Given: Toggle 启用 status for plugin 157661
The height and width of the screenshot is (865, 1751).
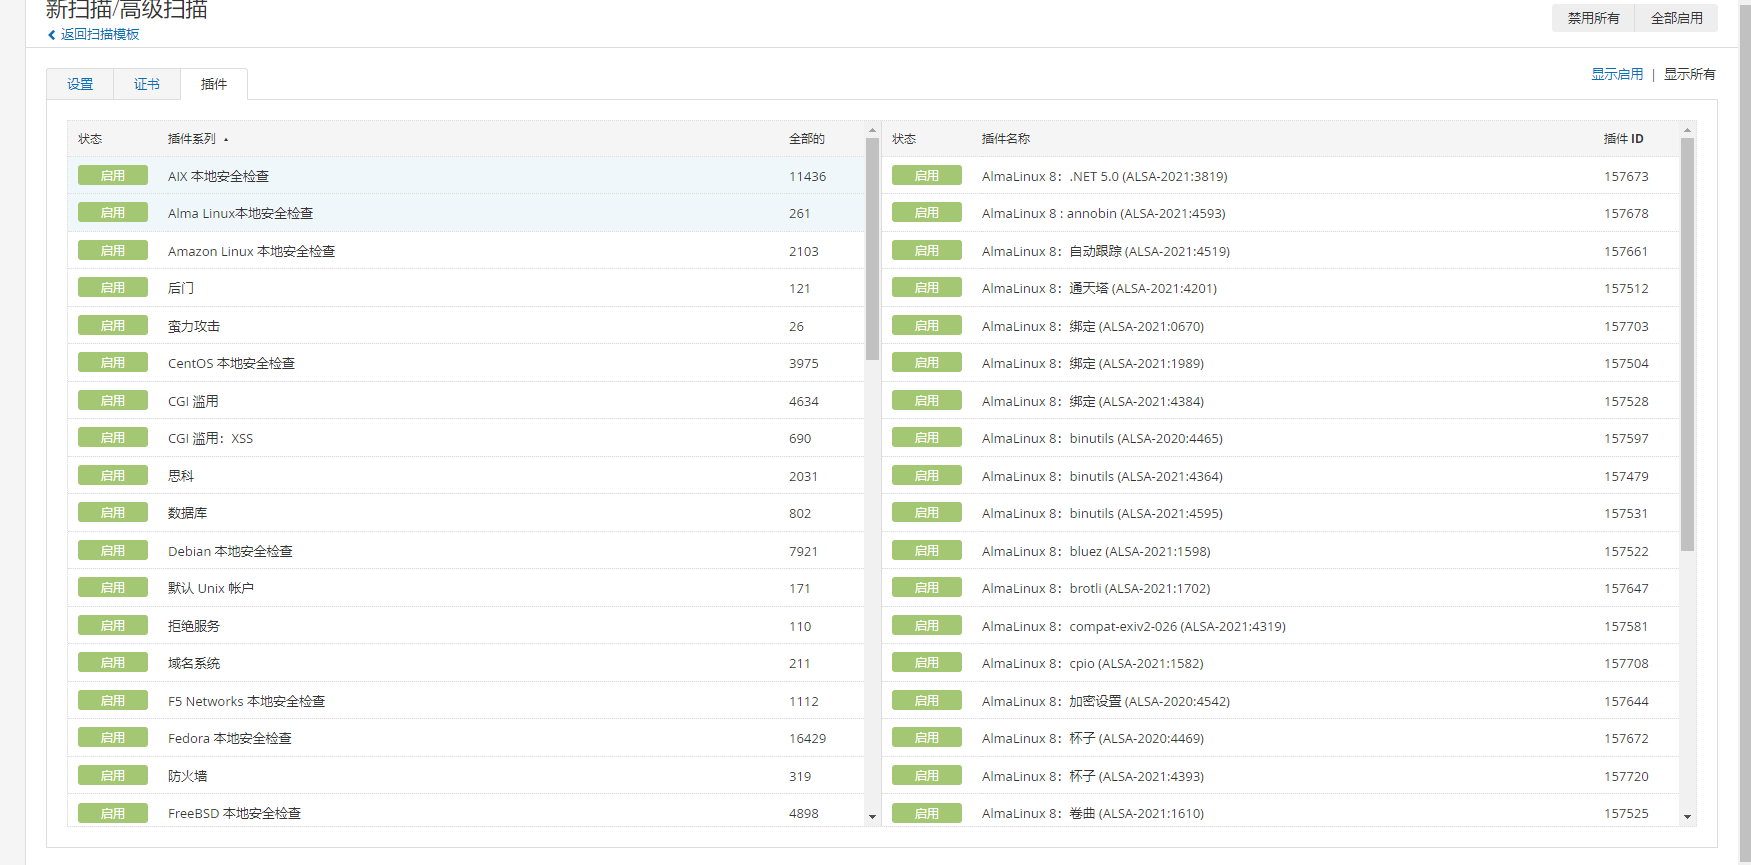Looking at the screenshot, I should pos(927,250).
